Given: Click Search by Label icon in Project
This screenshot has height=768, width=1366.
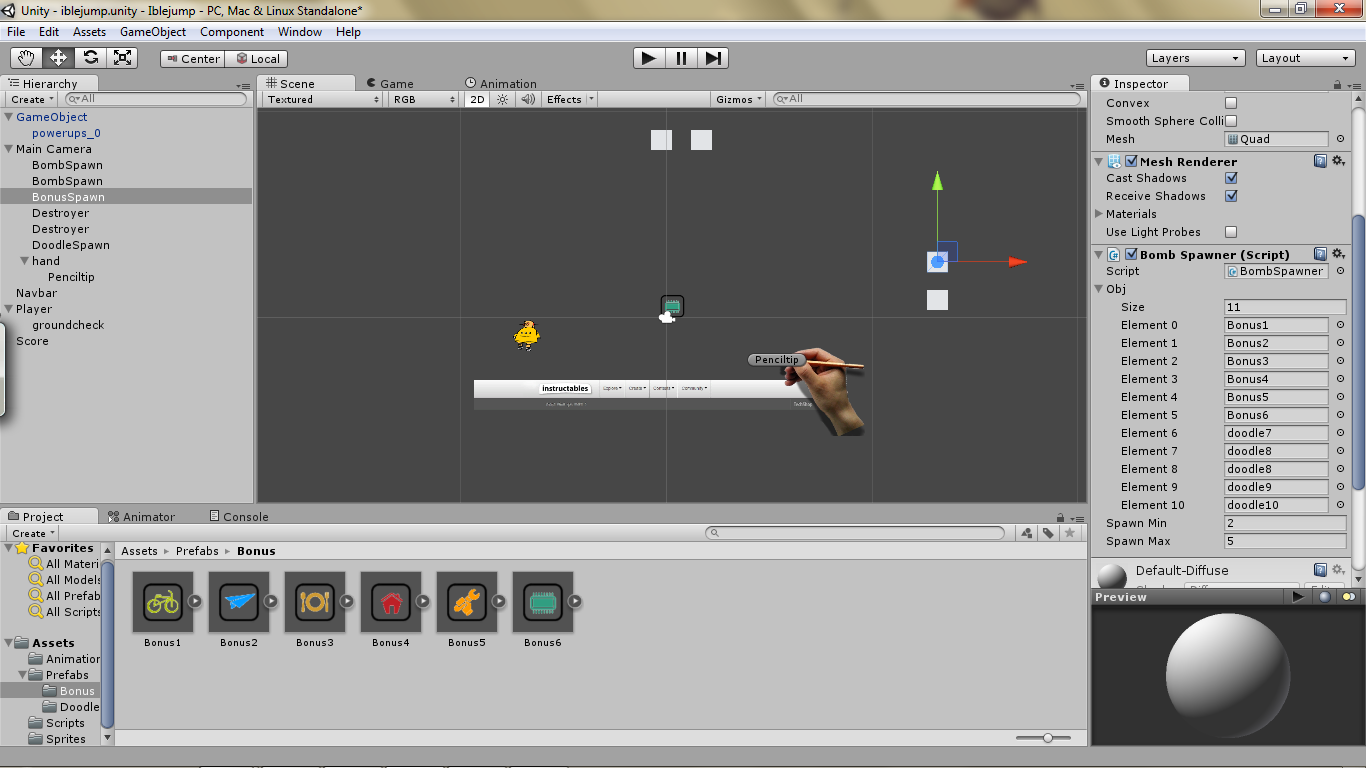Looking at the screenshot, I should pos(1048,533).
